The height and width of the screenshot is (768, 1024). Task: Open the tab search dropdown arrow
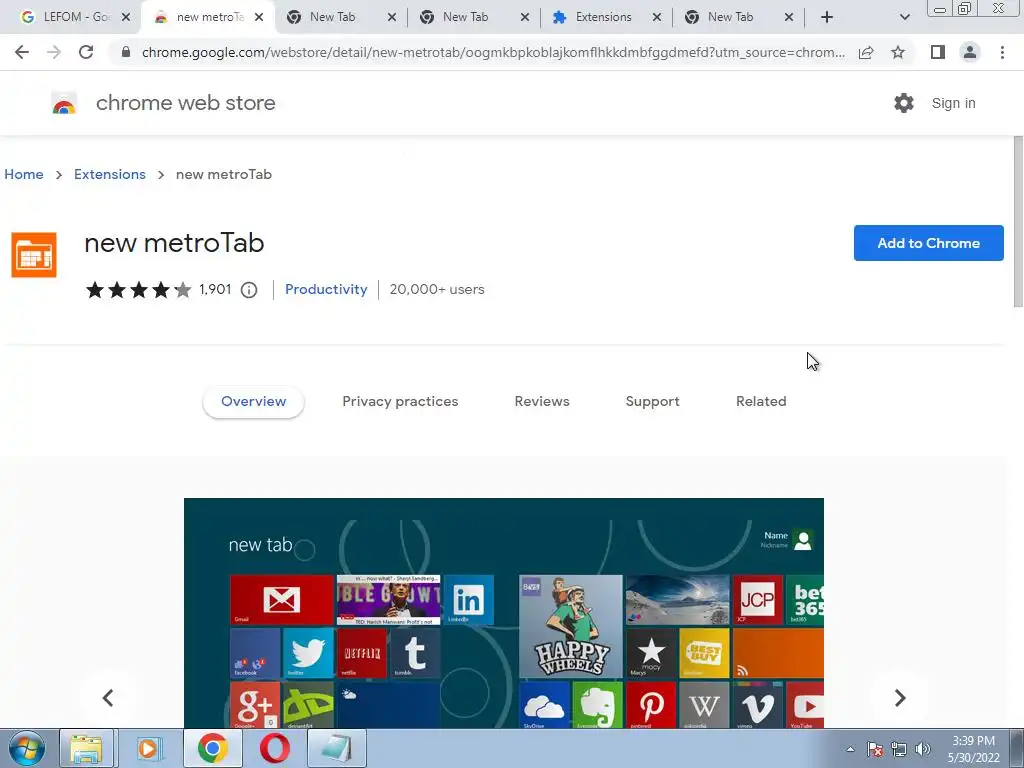click(x=904, y=17)
